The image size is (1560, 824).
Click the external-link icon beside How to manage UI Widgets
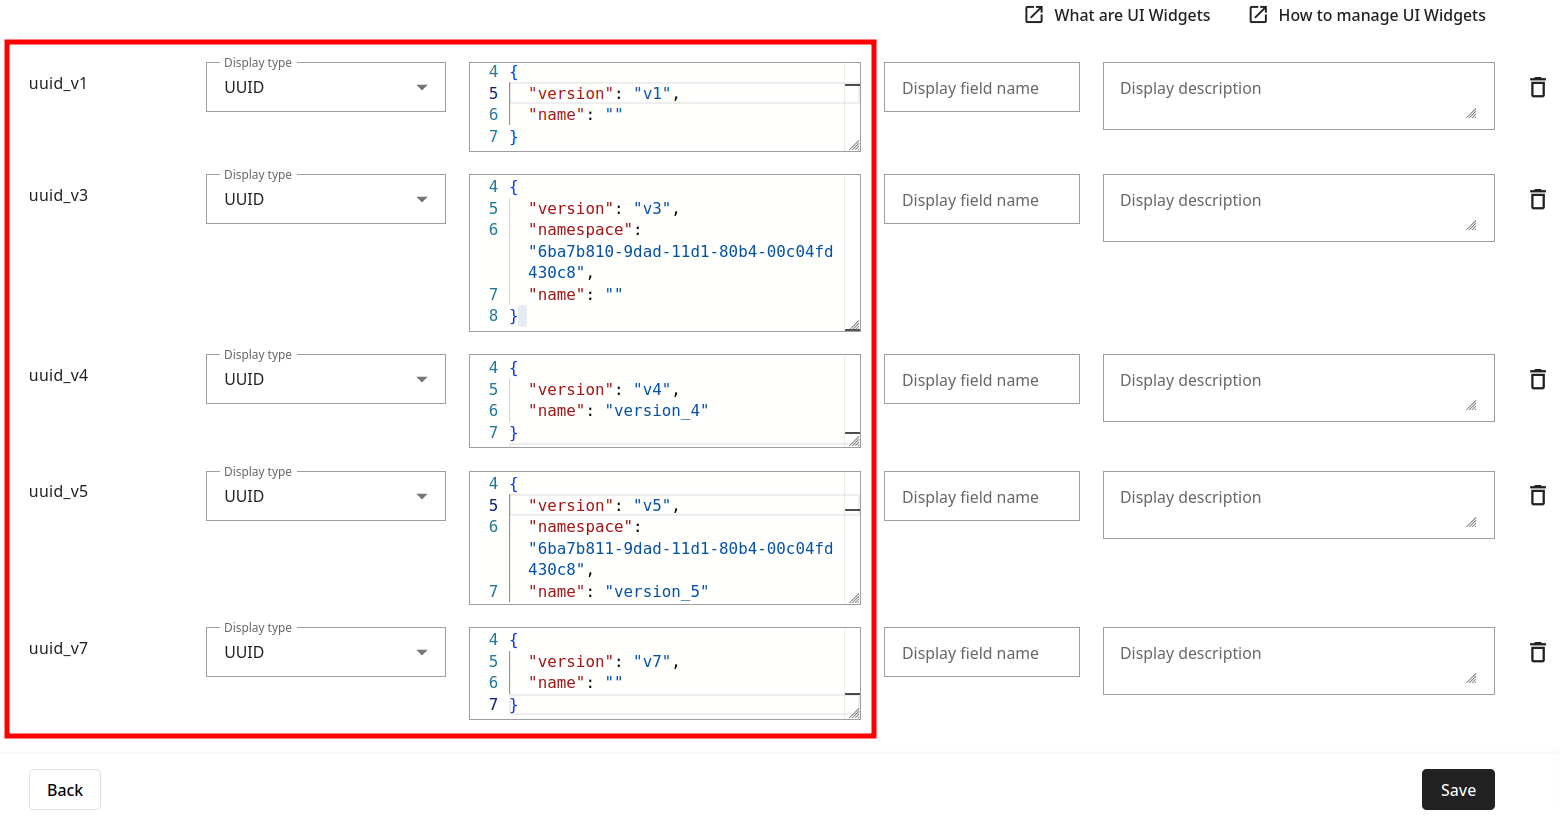(1258, 15)
